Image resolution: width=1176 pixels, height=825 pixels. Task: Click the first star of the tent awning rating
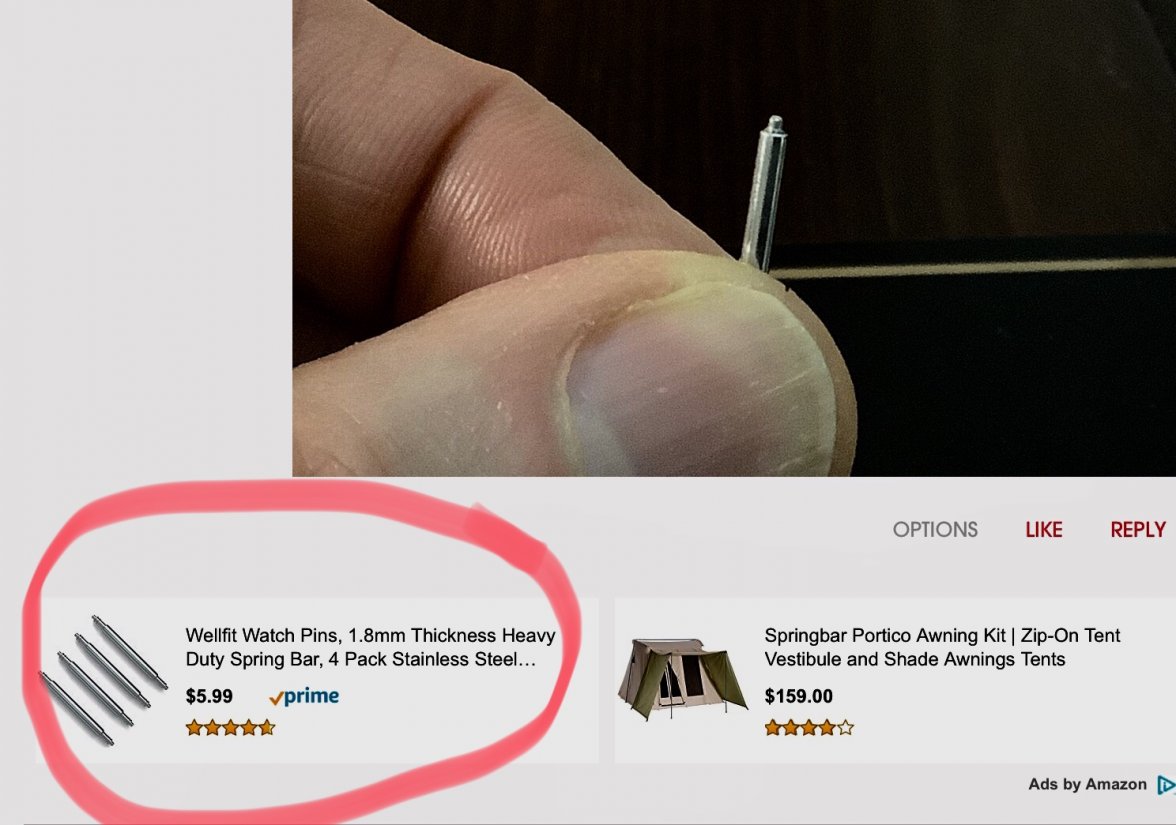tap(773, 728)
